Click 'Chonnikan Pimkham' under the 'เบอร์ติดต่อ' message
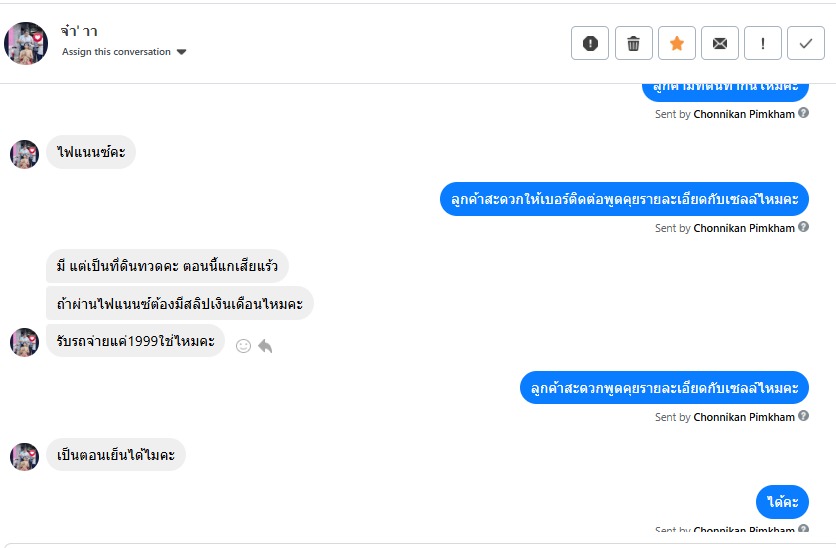This screenshot has height=548, width=836. tap(744, 228)
